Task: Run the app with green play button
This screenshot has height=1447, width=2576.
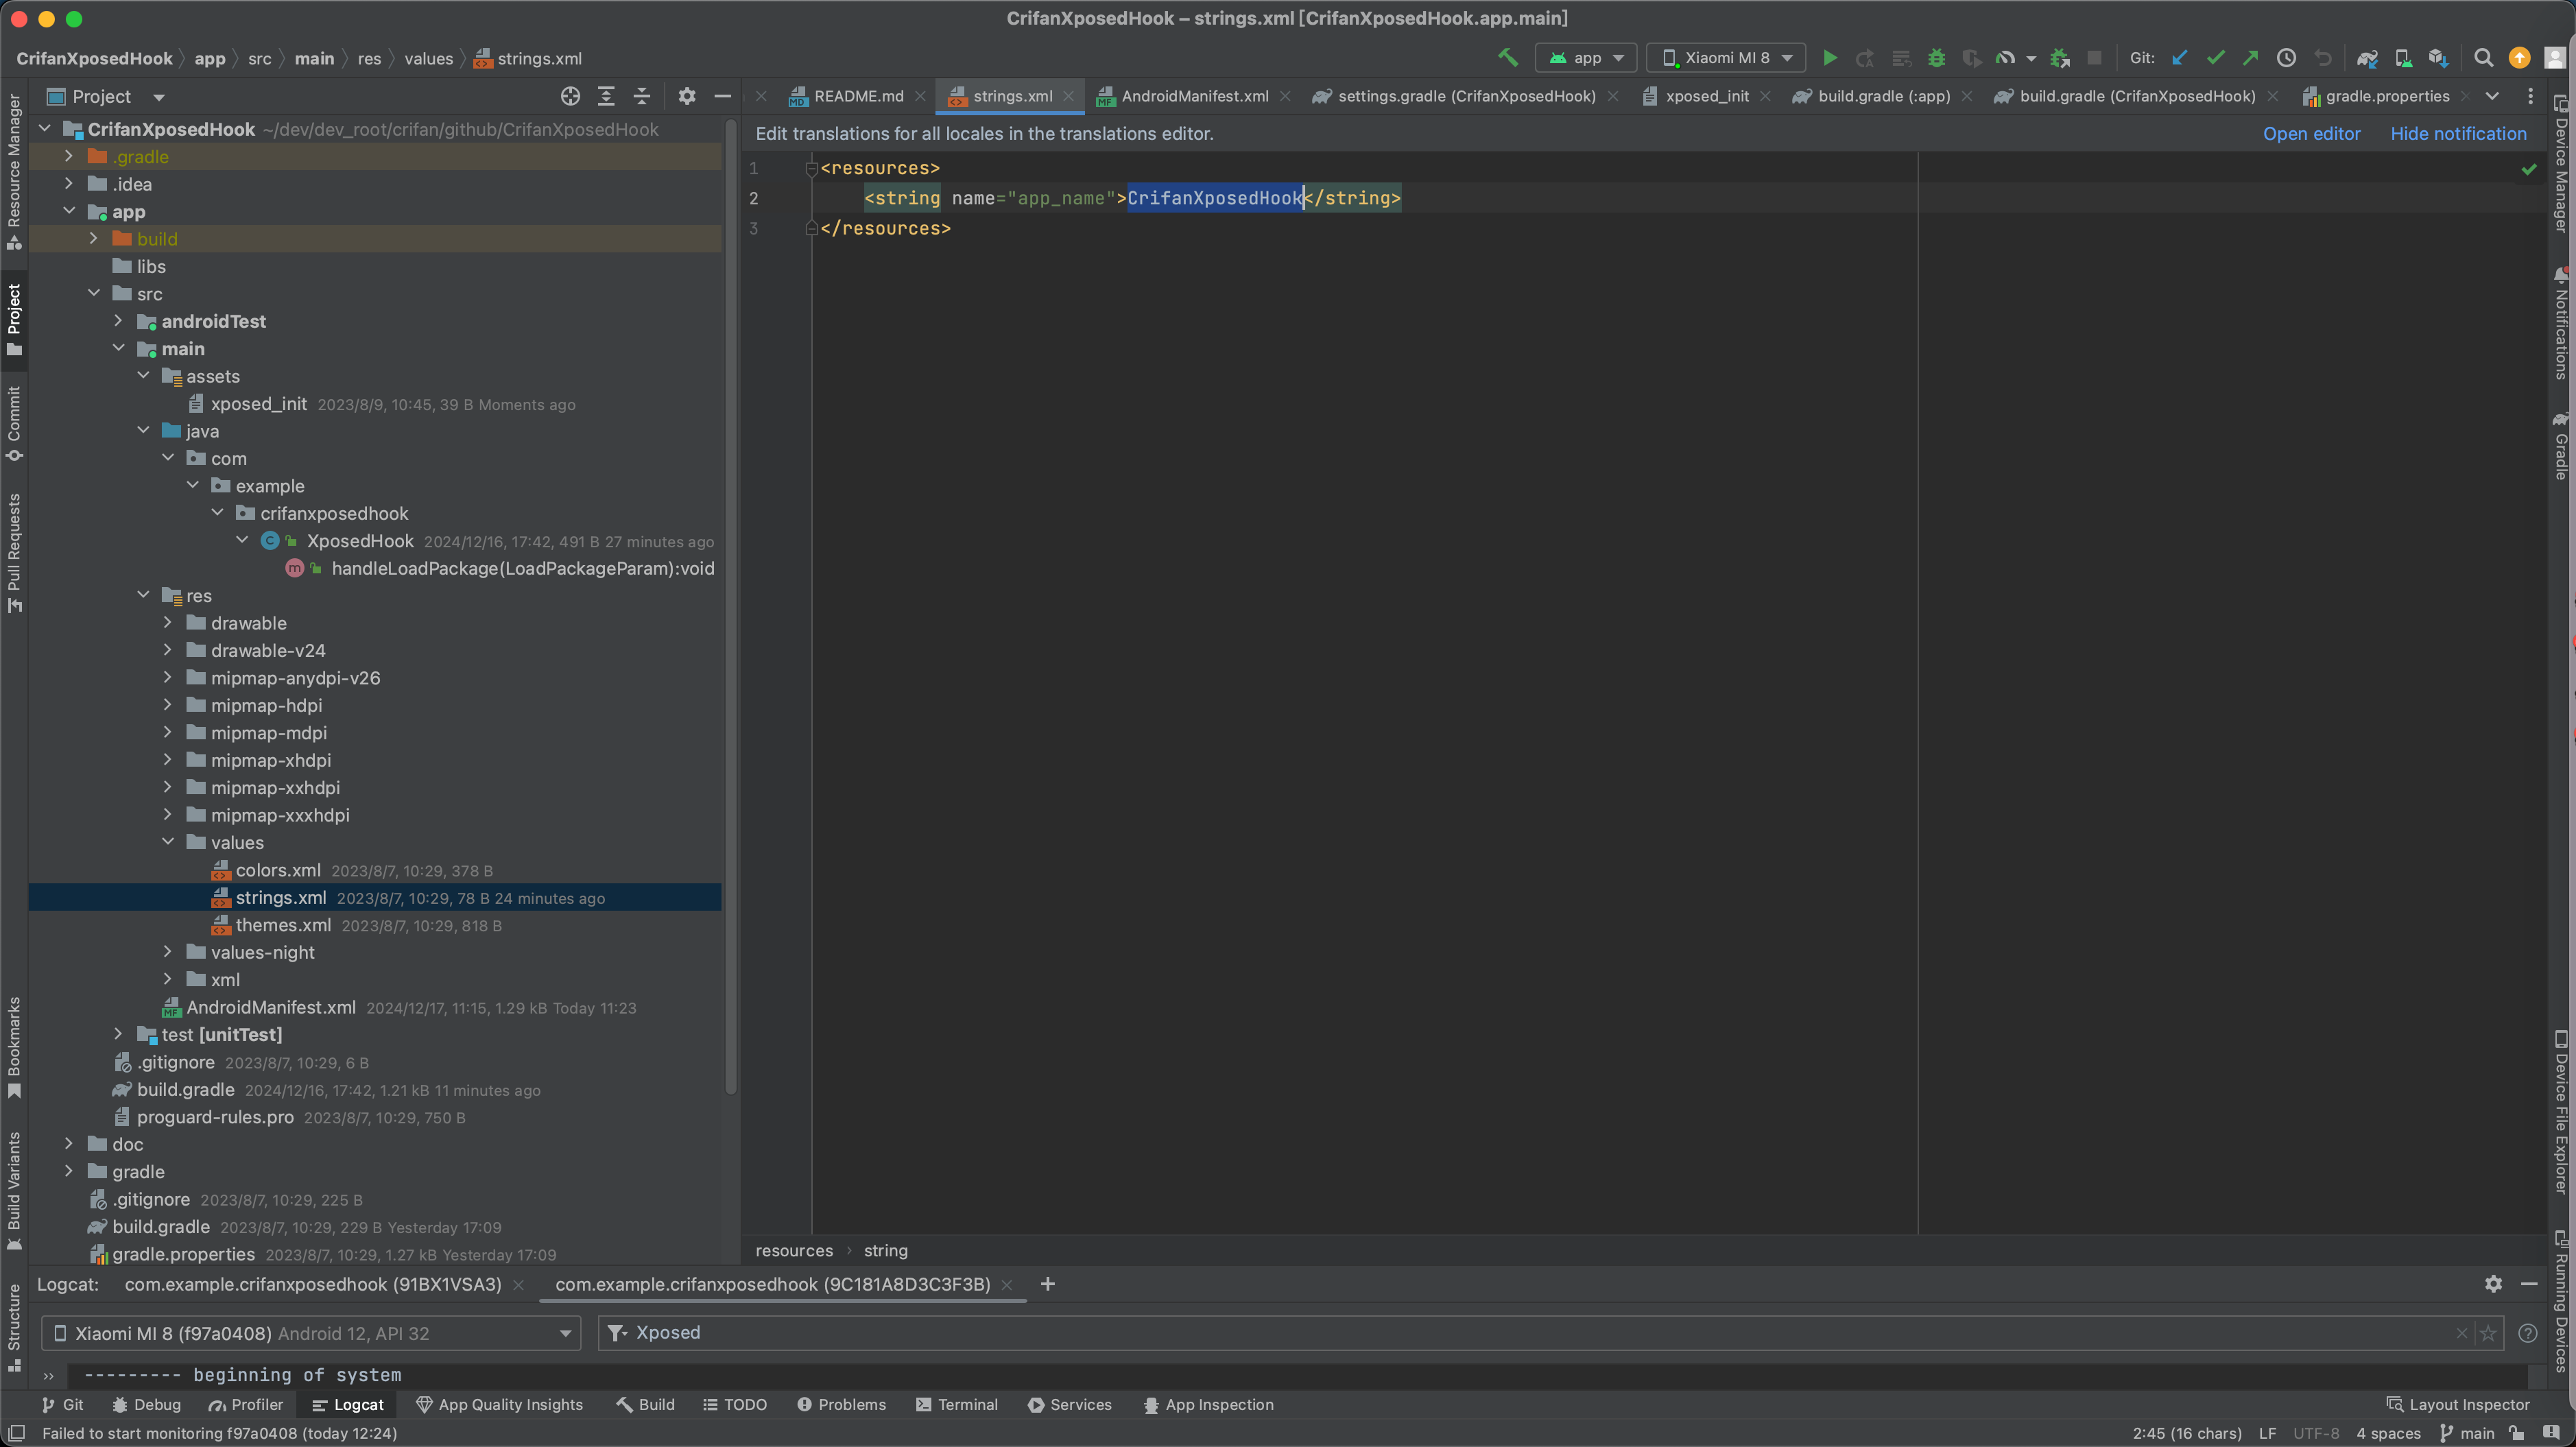Action: click(1829, 58)
